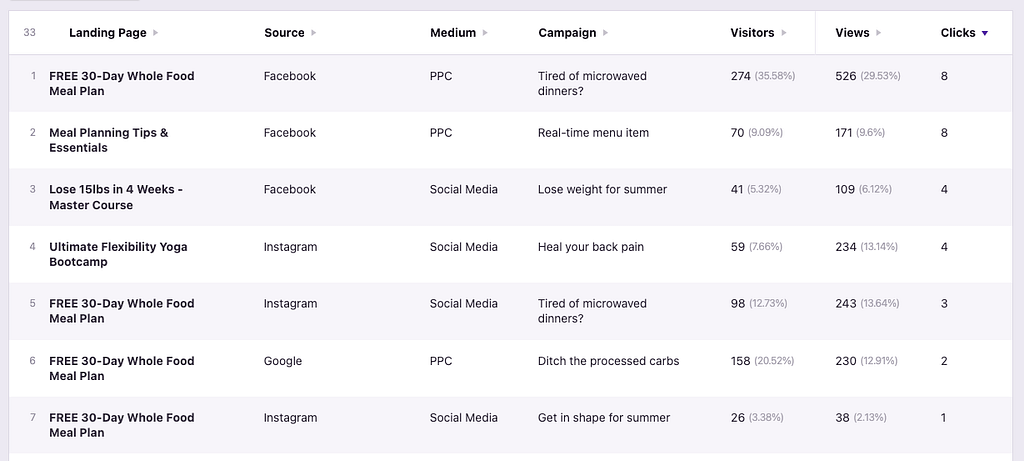Select the Views column header text
Screen dimensions: 1024x461
click(x=852, y=33)
